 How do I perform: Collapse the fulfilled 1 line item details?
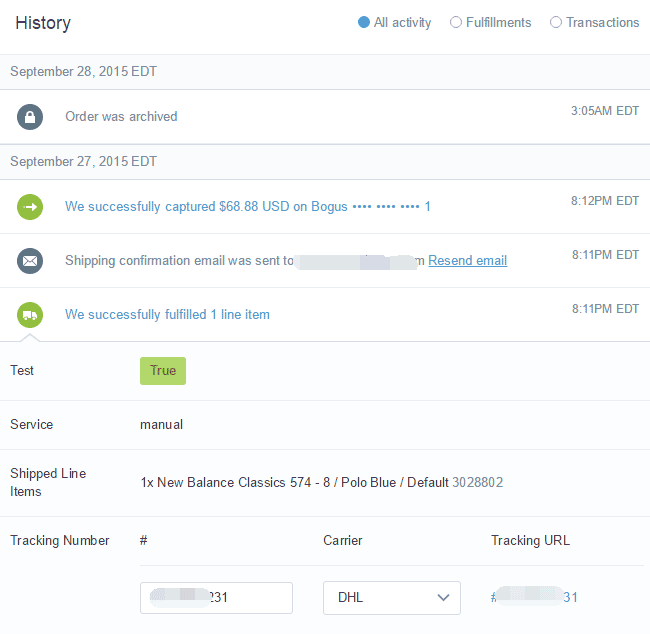pyautogui.click(x=167, y=315)
